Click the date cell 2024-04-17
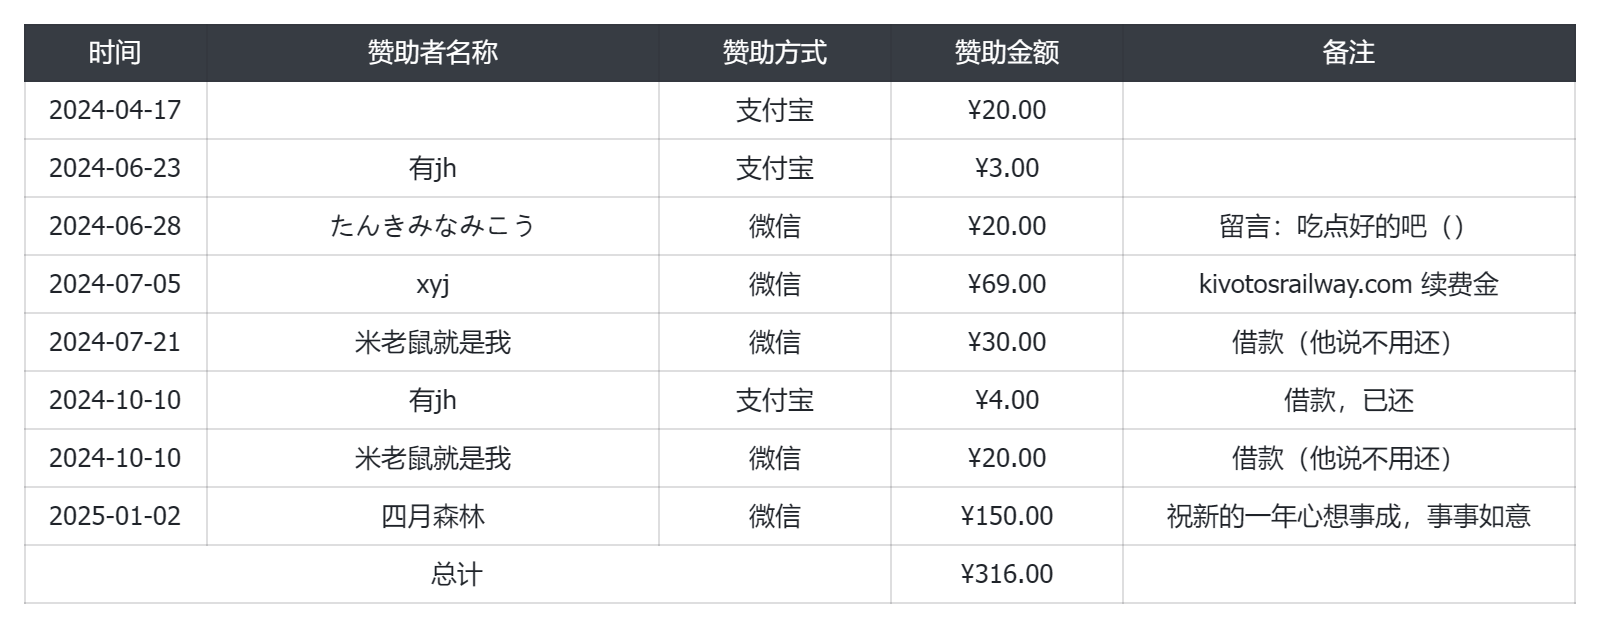 pyautogui.click(x=115, y=110)
